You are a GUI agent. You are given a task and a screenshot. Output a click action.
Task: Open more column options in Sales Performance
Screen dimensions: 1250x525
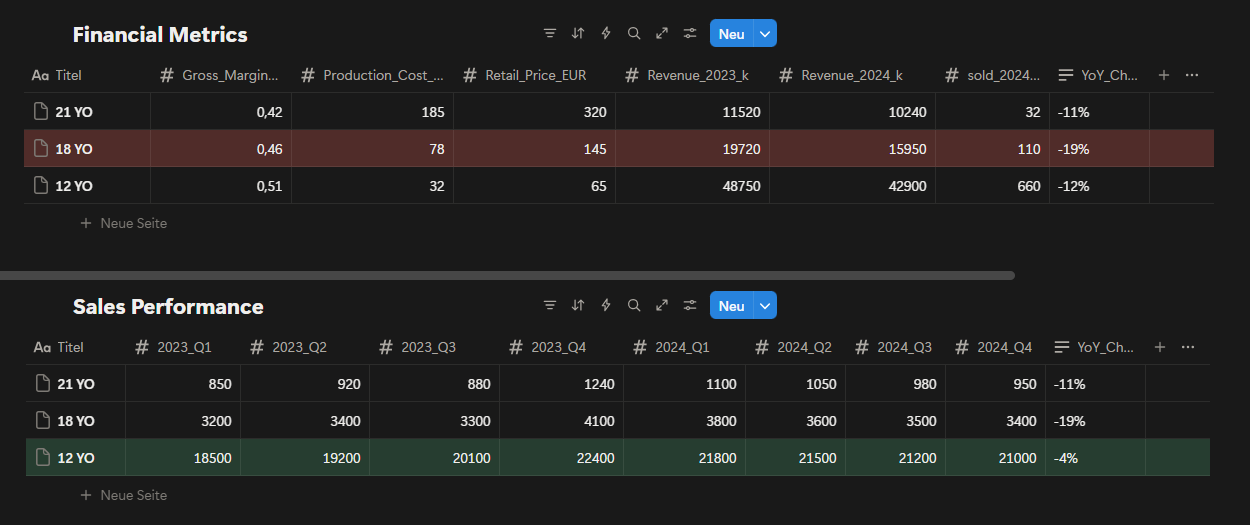[1188, 347]
